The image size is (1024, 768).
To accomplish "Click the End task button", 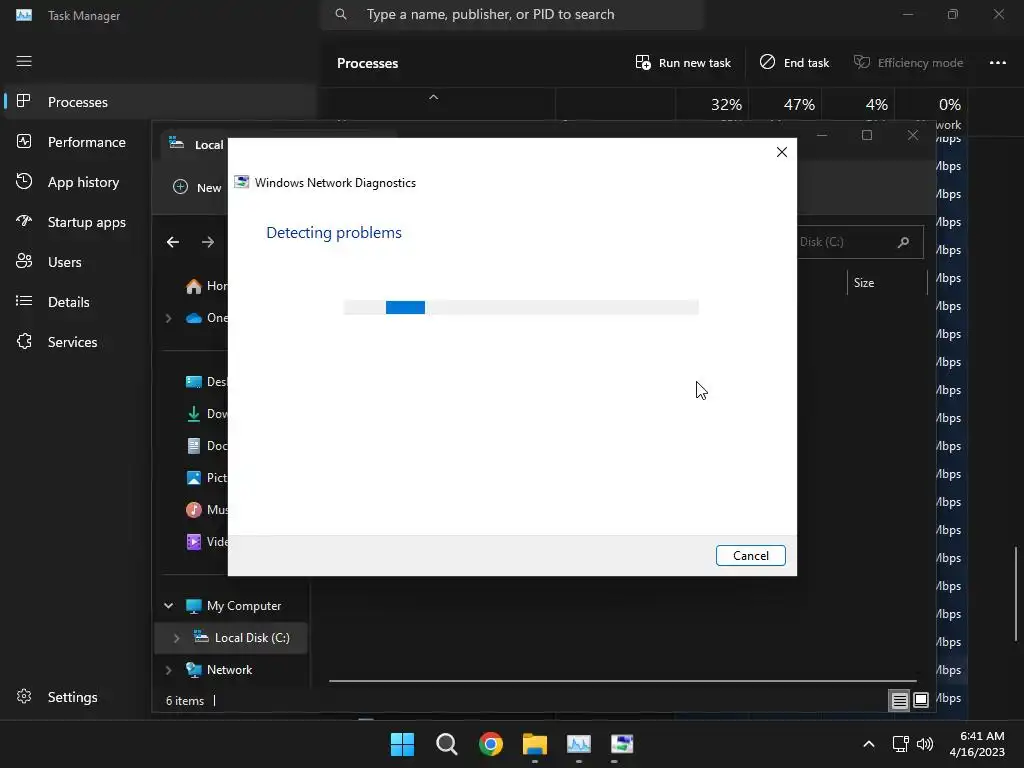I will click(794, 63).
